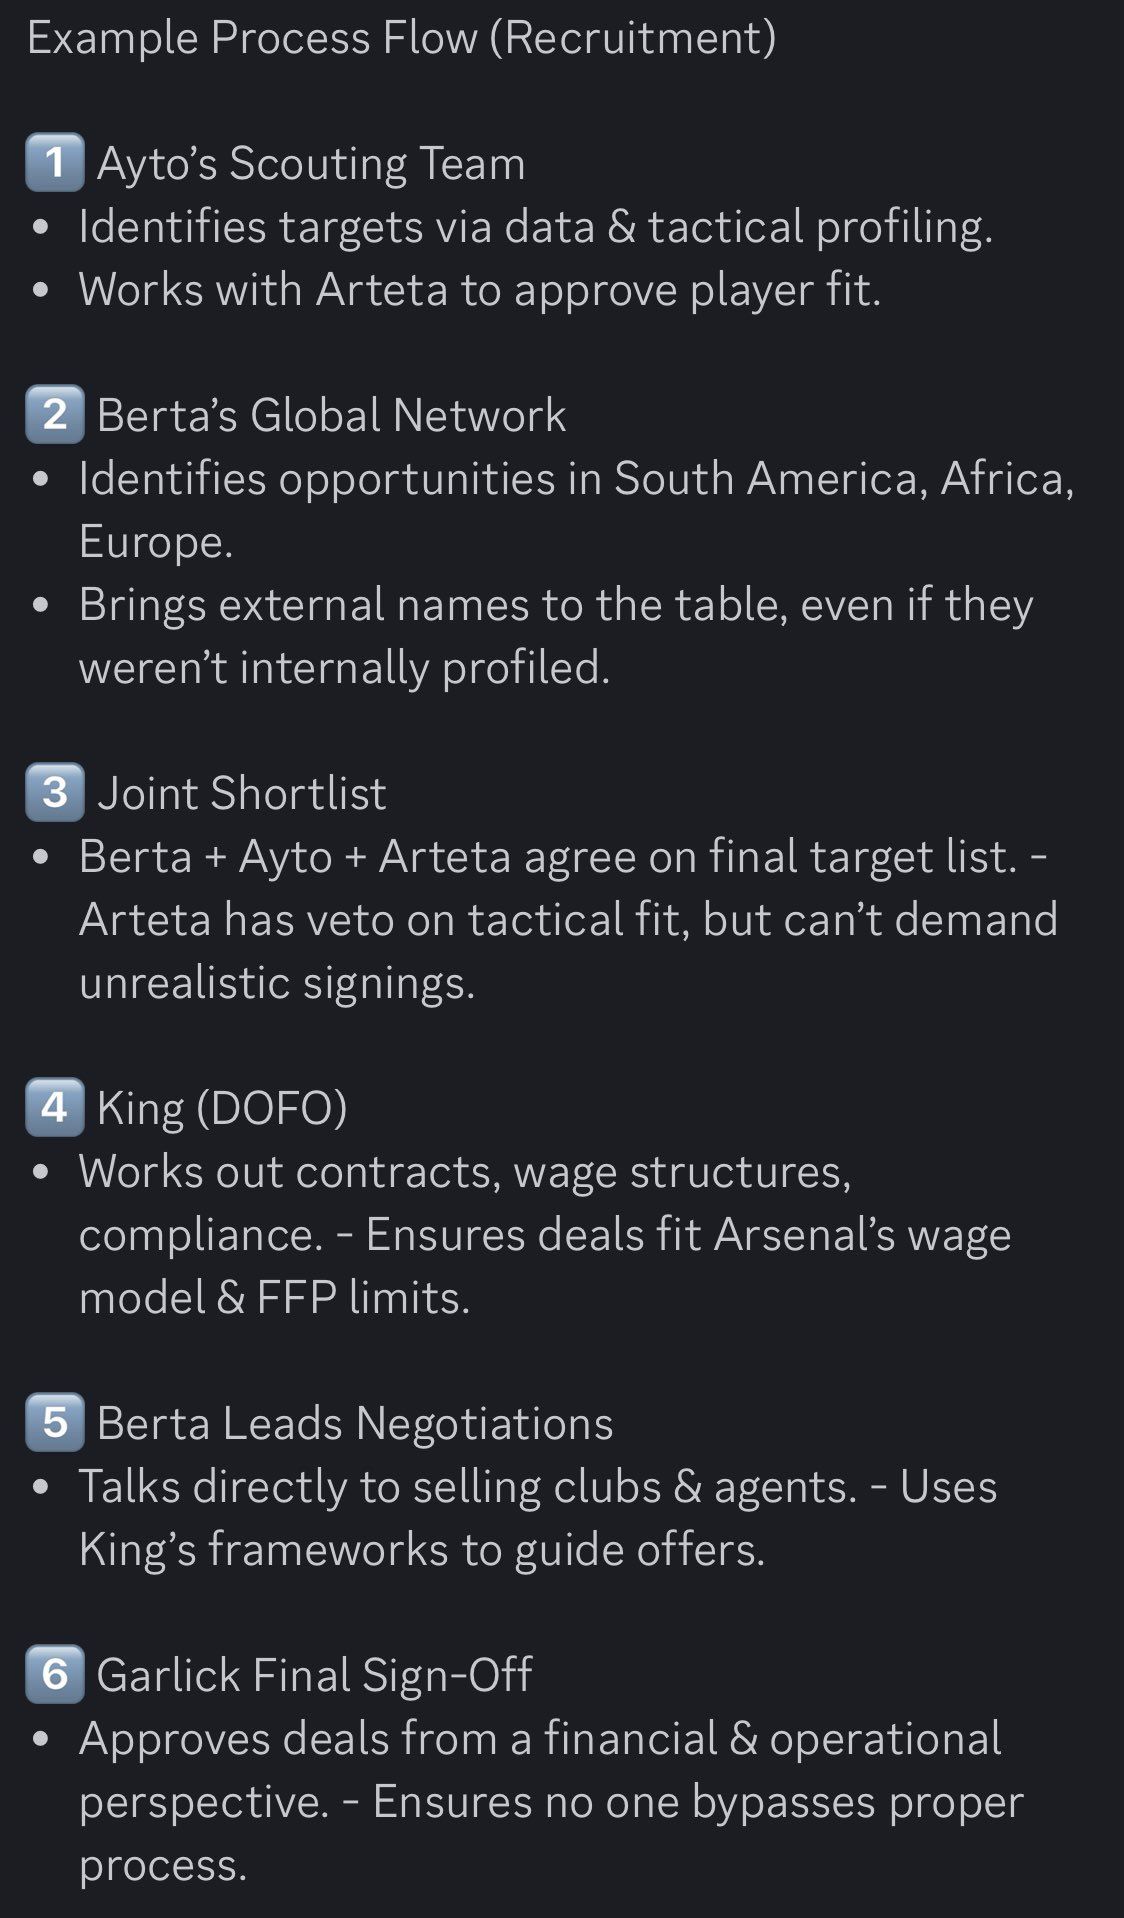Image resolution: width=1124 pixels, height=1918 pixels.
Task: Click the 'Ayto's Scouting Team' heading
Action: pos(311,164)
